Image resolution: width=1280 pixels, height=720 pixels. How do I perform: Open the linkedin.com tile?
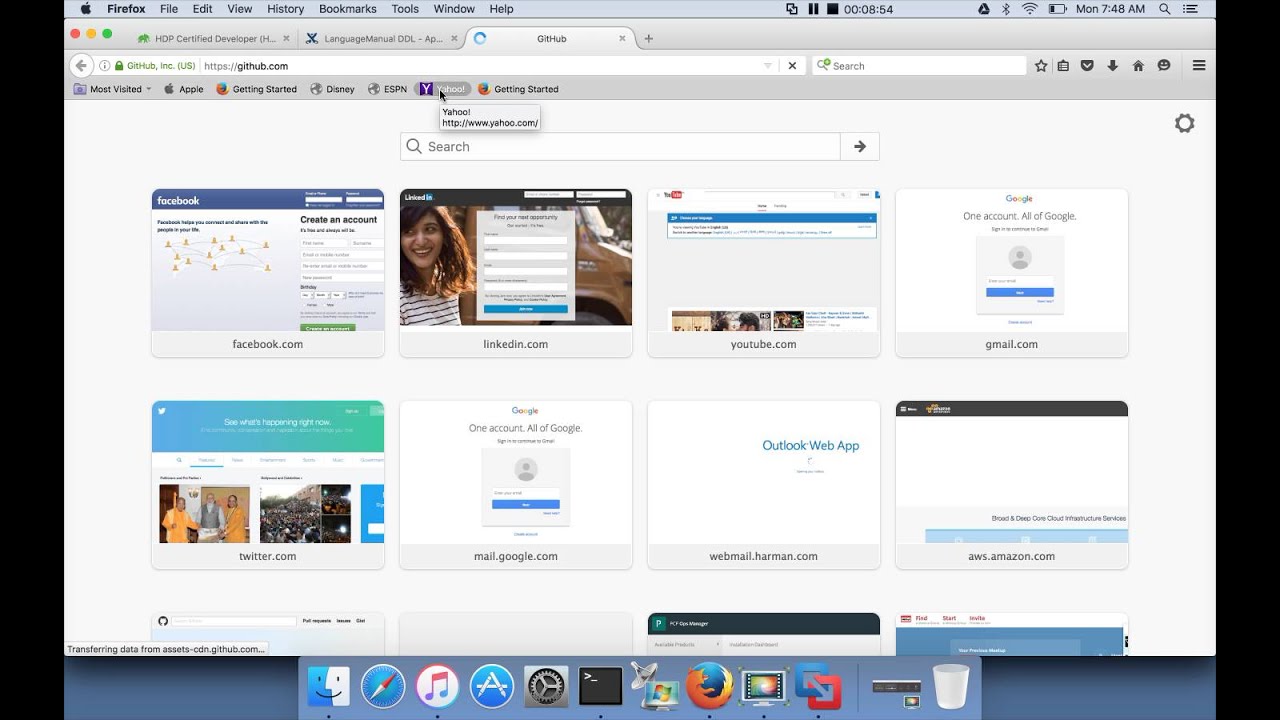pyautogui.click(x=516, y=273)
